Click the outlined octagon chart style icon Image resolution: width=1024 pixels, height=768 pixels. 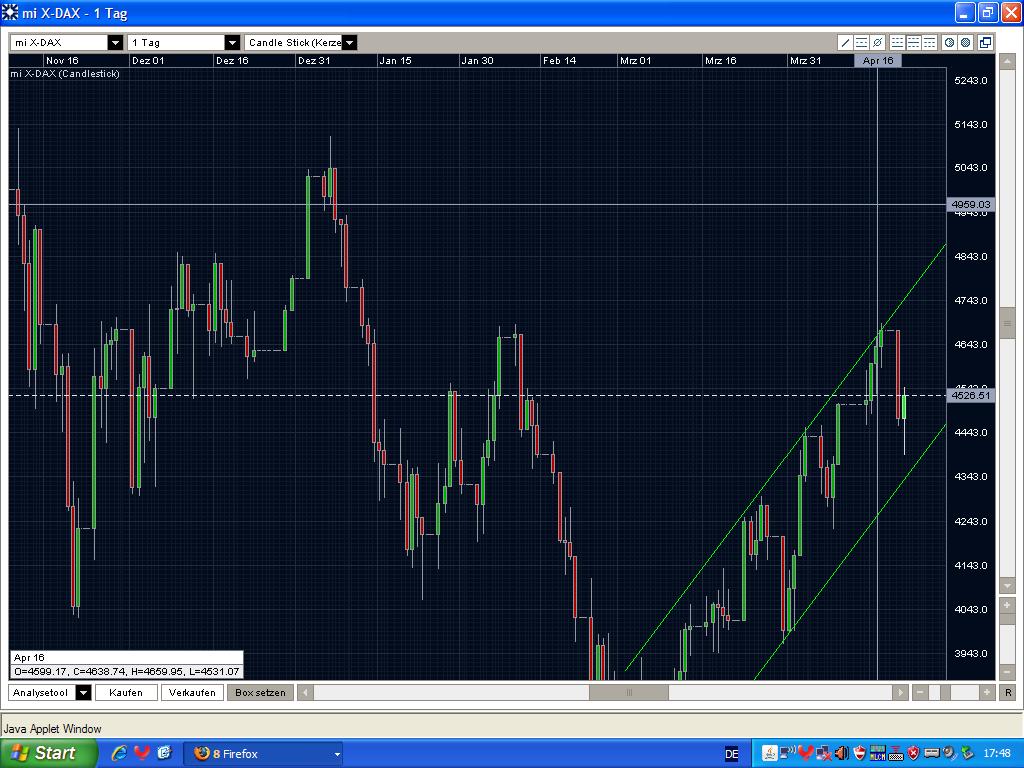(x=948, y=42)
